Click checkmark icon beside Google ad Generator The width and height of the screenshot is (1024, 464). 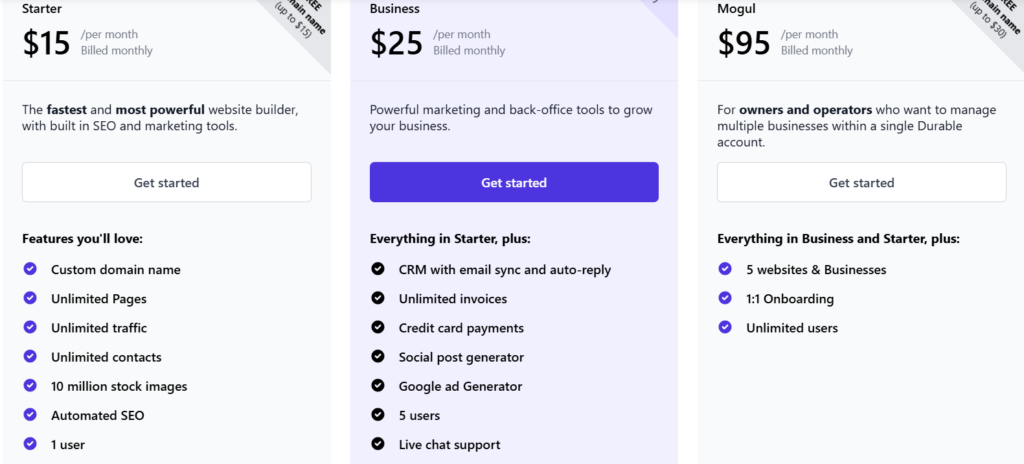(377, 386)
